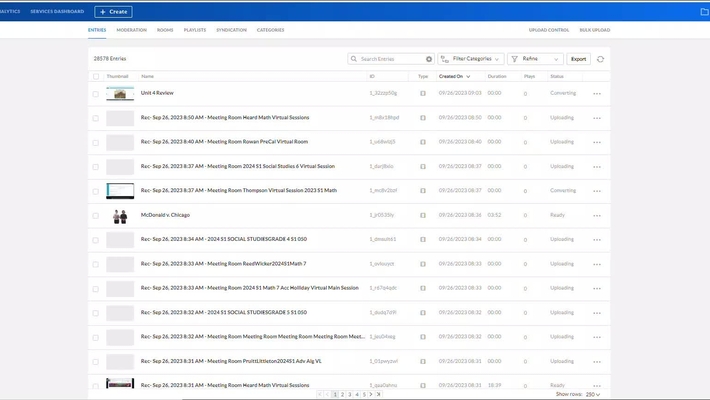Open actions menu for Thompson Virtual Session entry
Viewport: 710px width, 400px height.
coord(597,191)
